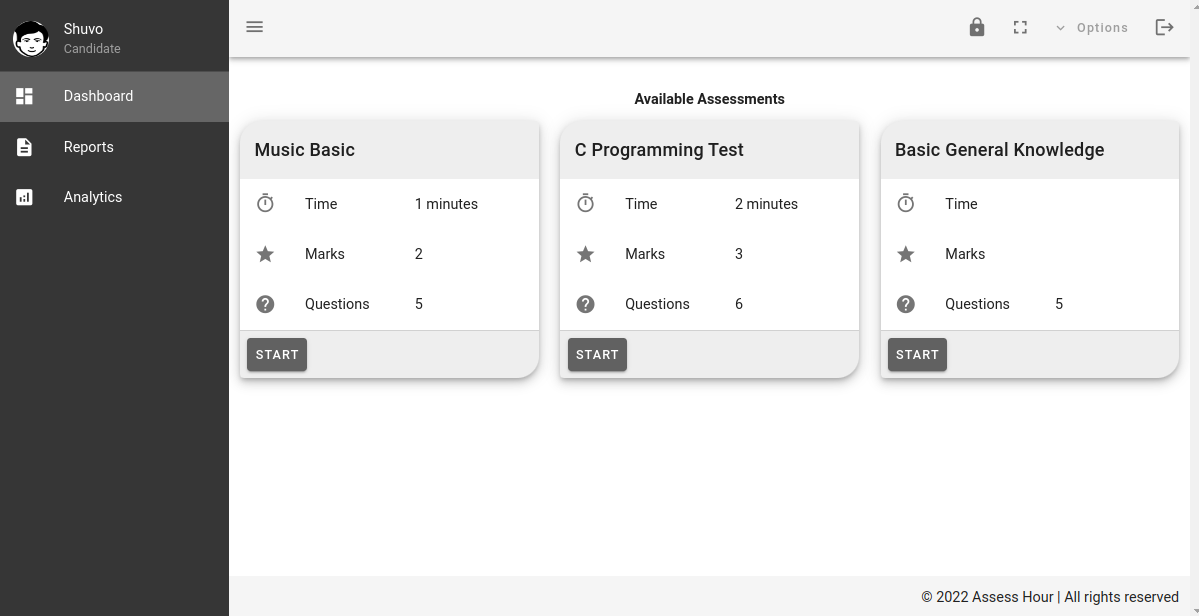Select the Dashboard grid icon
Image resolution: width=1199 pixels, height=616 pixels.
(x=24, y=96)
